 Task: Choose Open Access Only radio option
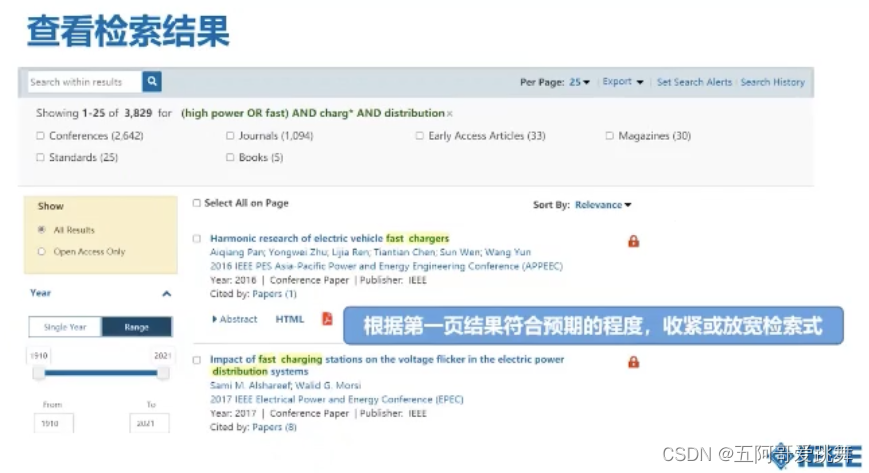pyautogui.click(x=42, y=251)
